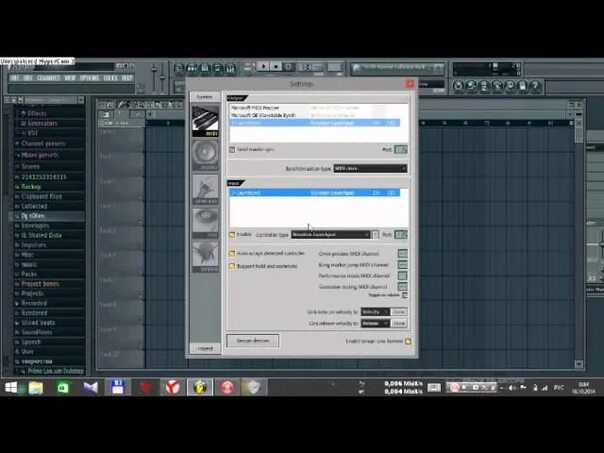The image size is (604, 453).
Task: Stop playback with the Stop button
Action: click(276, 67)
